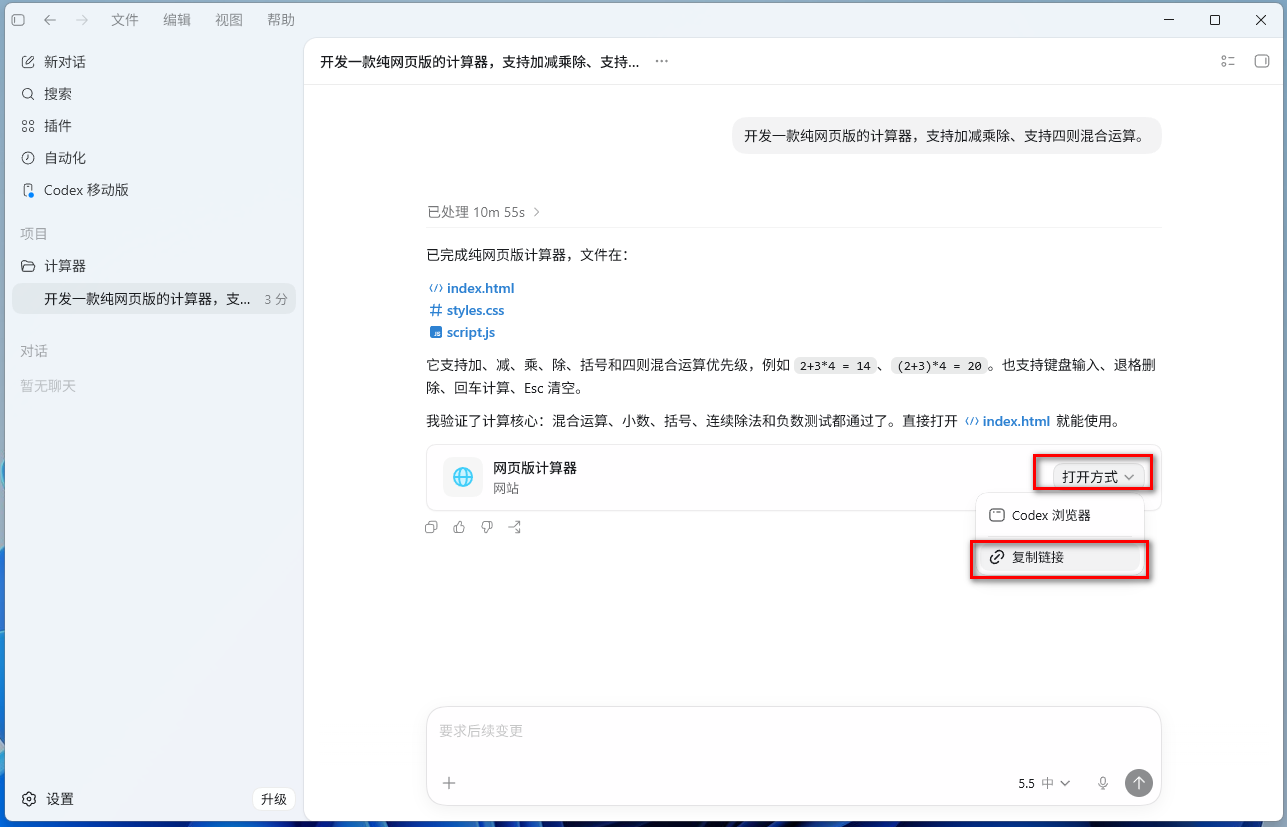Open the 文件 menu
This screenshot has height=827, width=1287.
pos(125,20)
